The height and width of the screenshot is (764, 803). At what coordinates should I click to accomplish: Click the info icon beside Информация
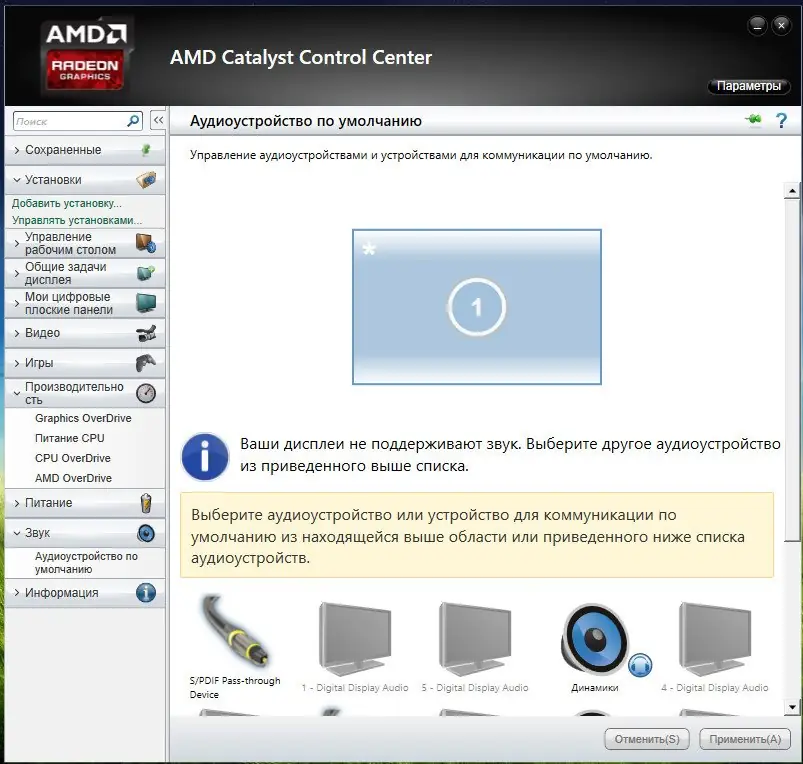tap(147, 592)
